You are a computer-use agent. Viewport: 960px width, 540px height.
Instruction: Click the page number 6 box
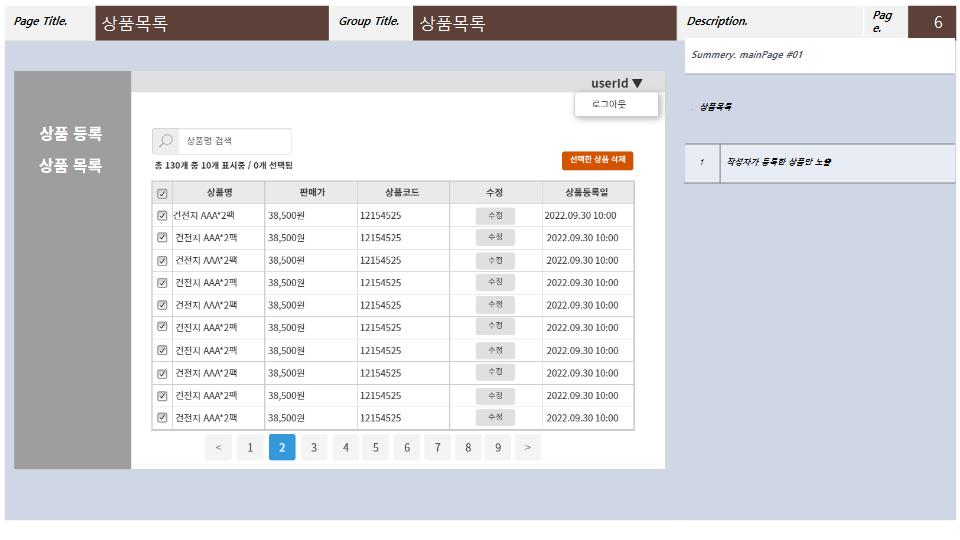931,23
